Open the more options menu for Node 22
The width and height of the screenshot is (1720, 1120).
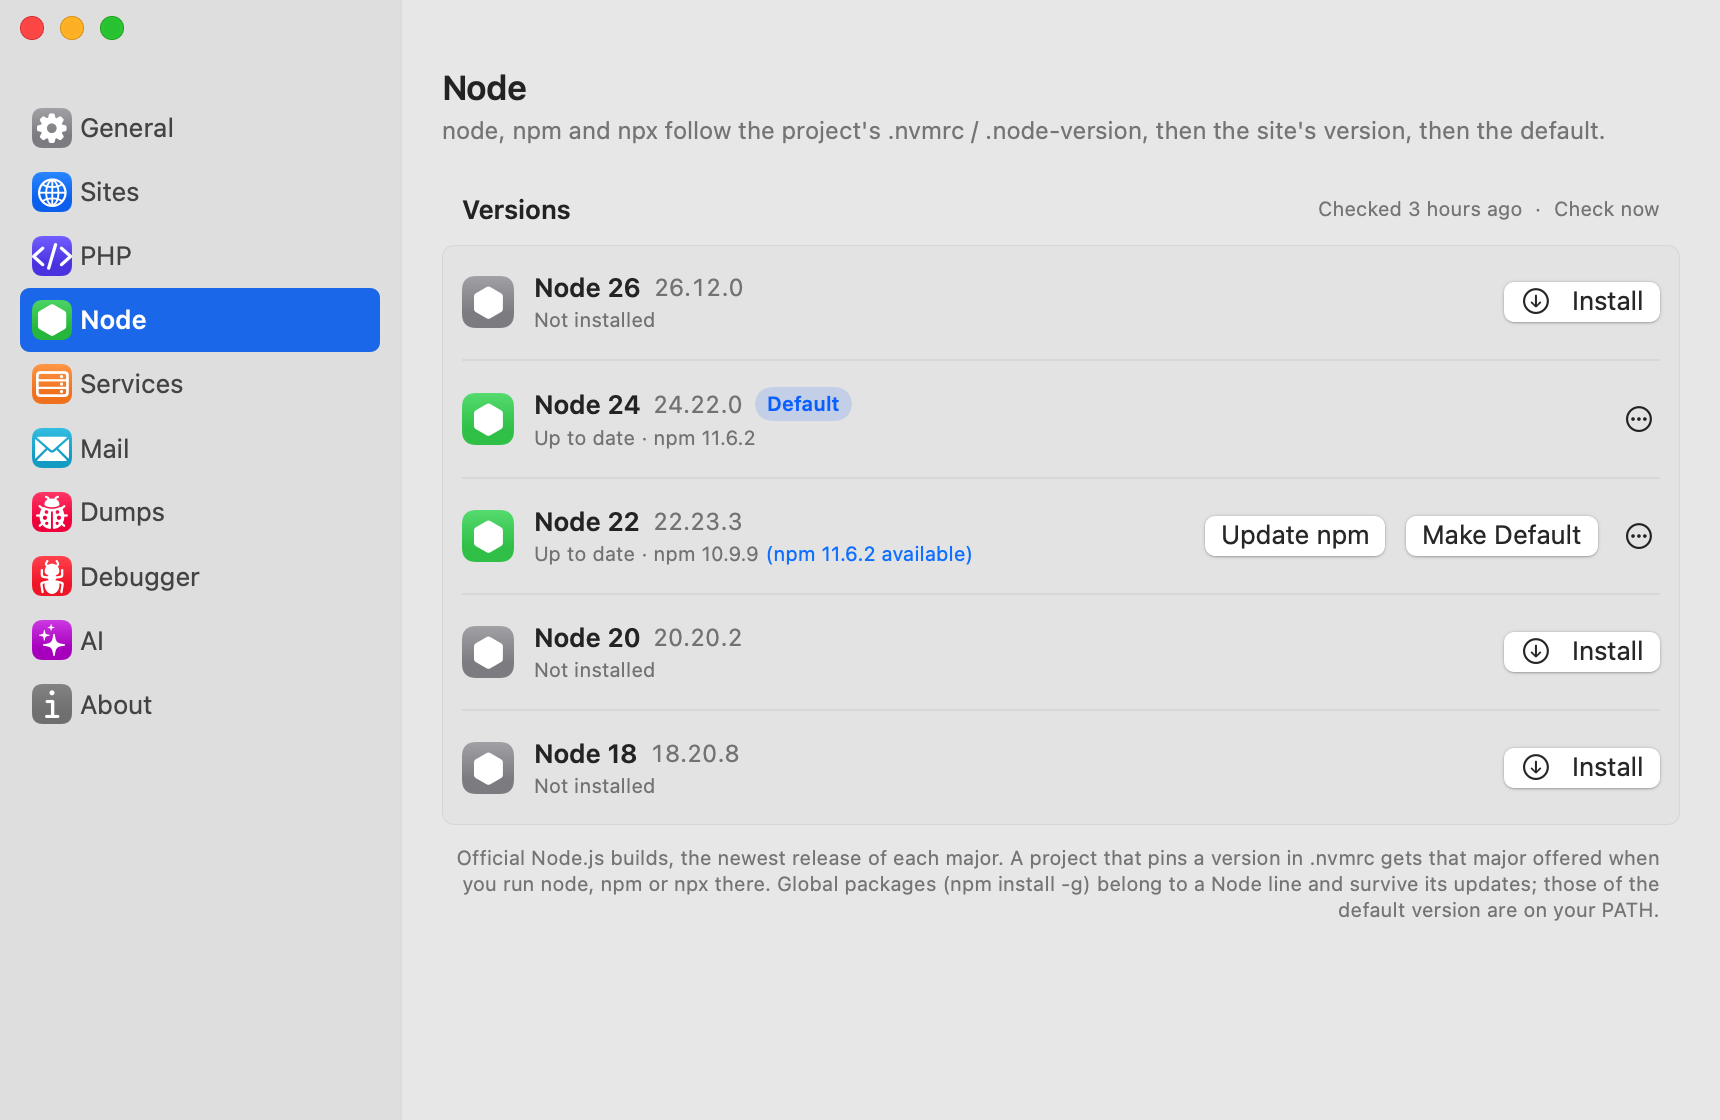(x=1638, y=536)
